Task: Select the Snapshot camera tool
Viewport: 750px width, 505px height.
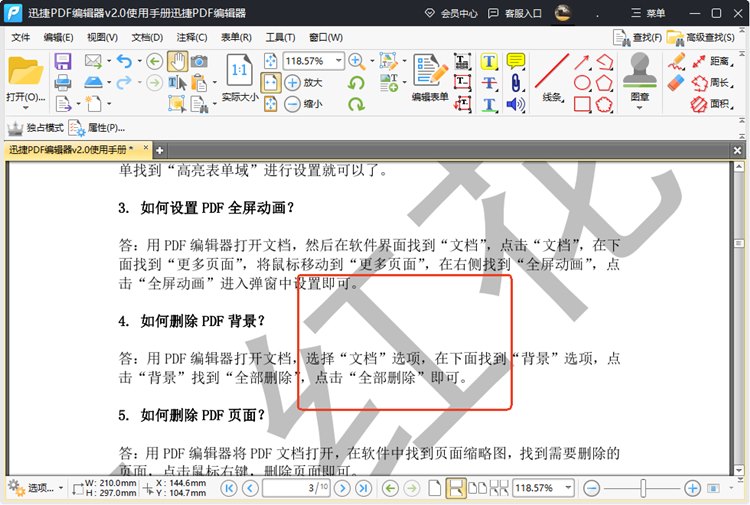Action: pyautogui.click(x=199, y=61)
